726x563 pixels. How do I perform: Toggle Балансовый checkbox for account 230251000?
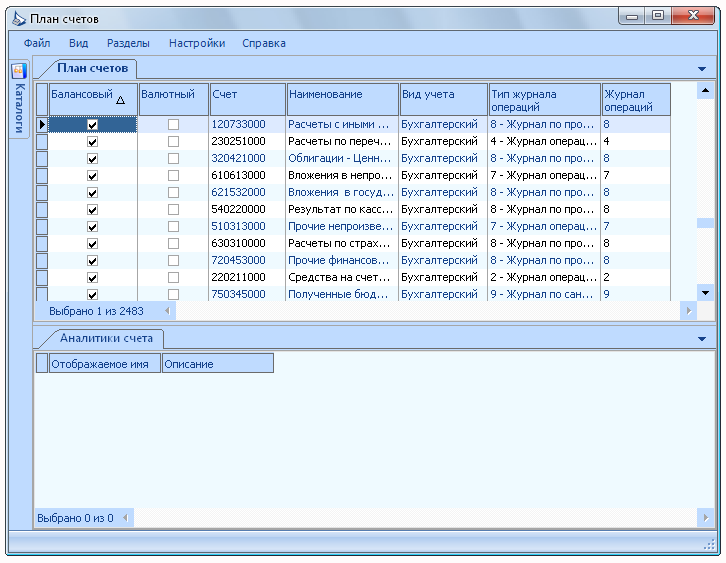click(93, 142)
